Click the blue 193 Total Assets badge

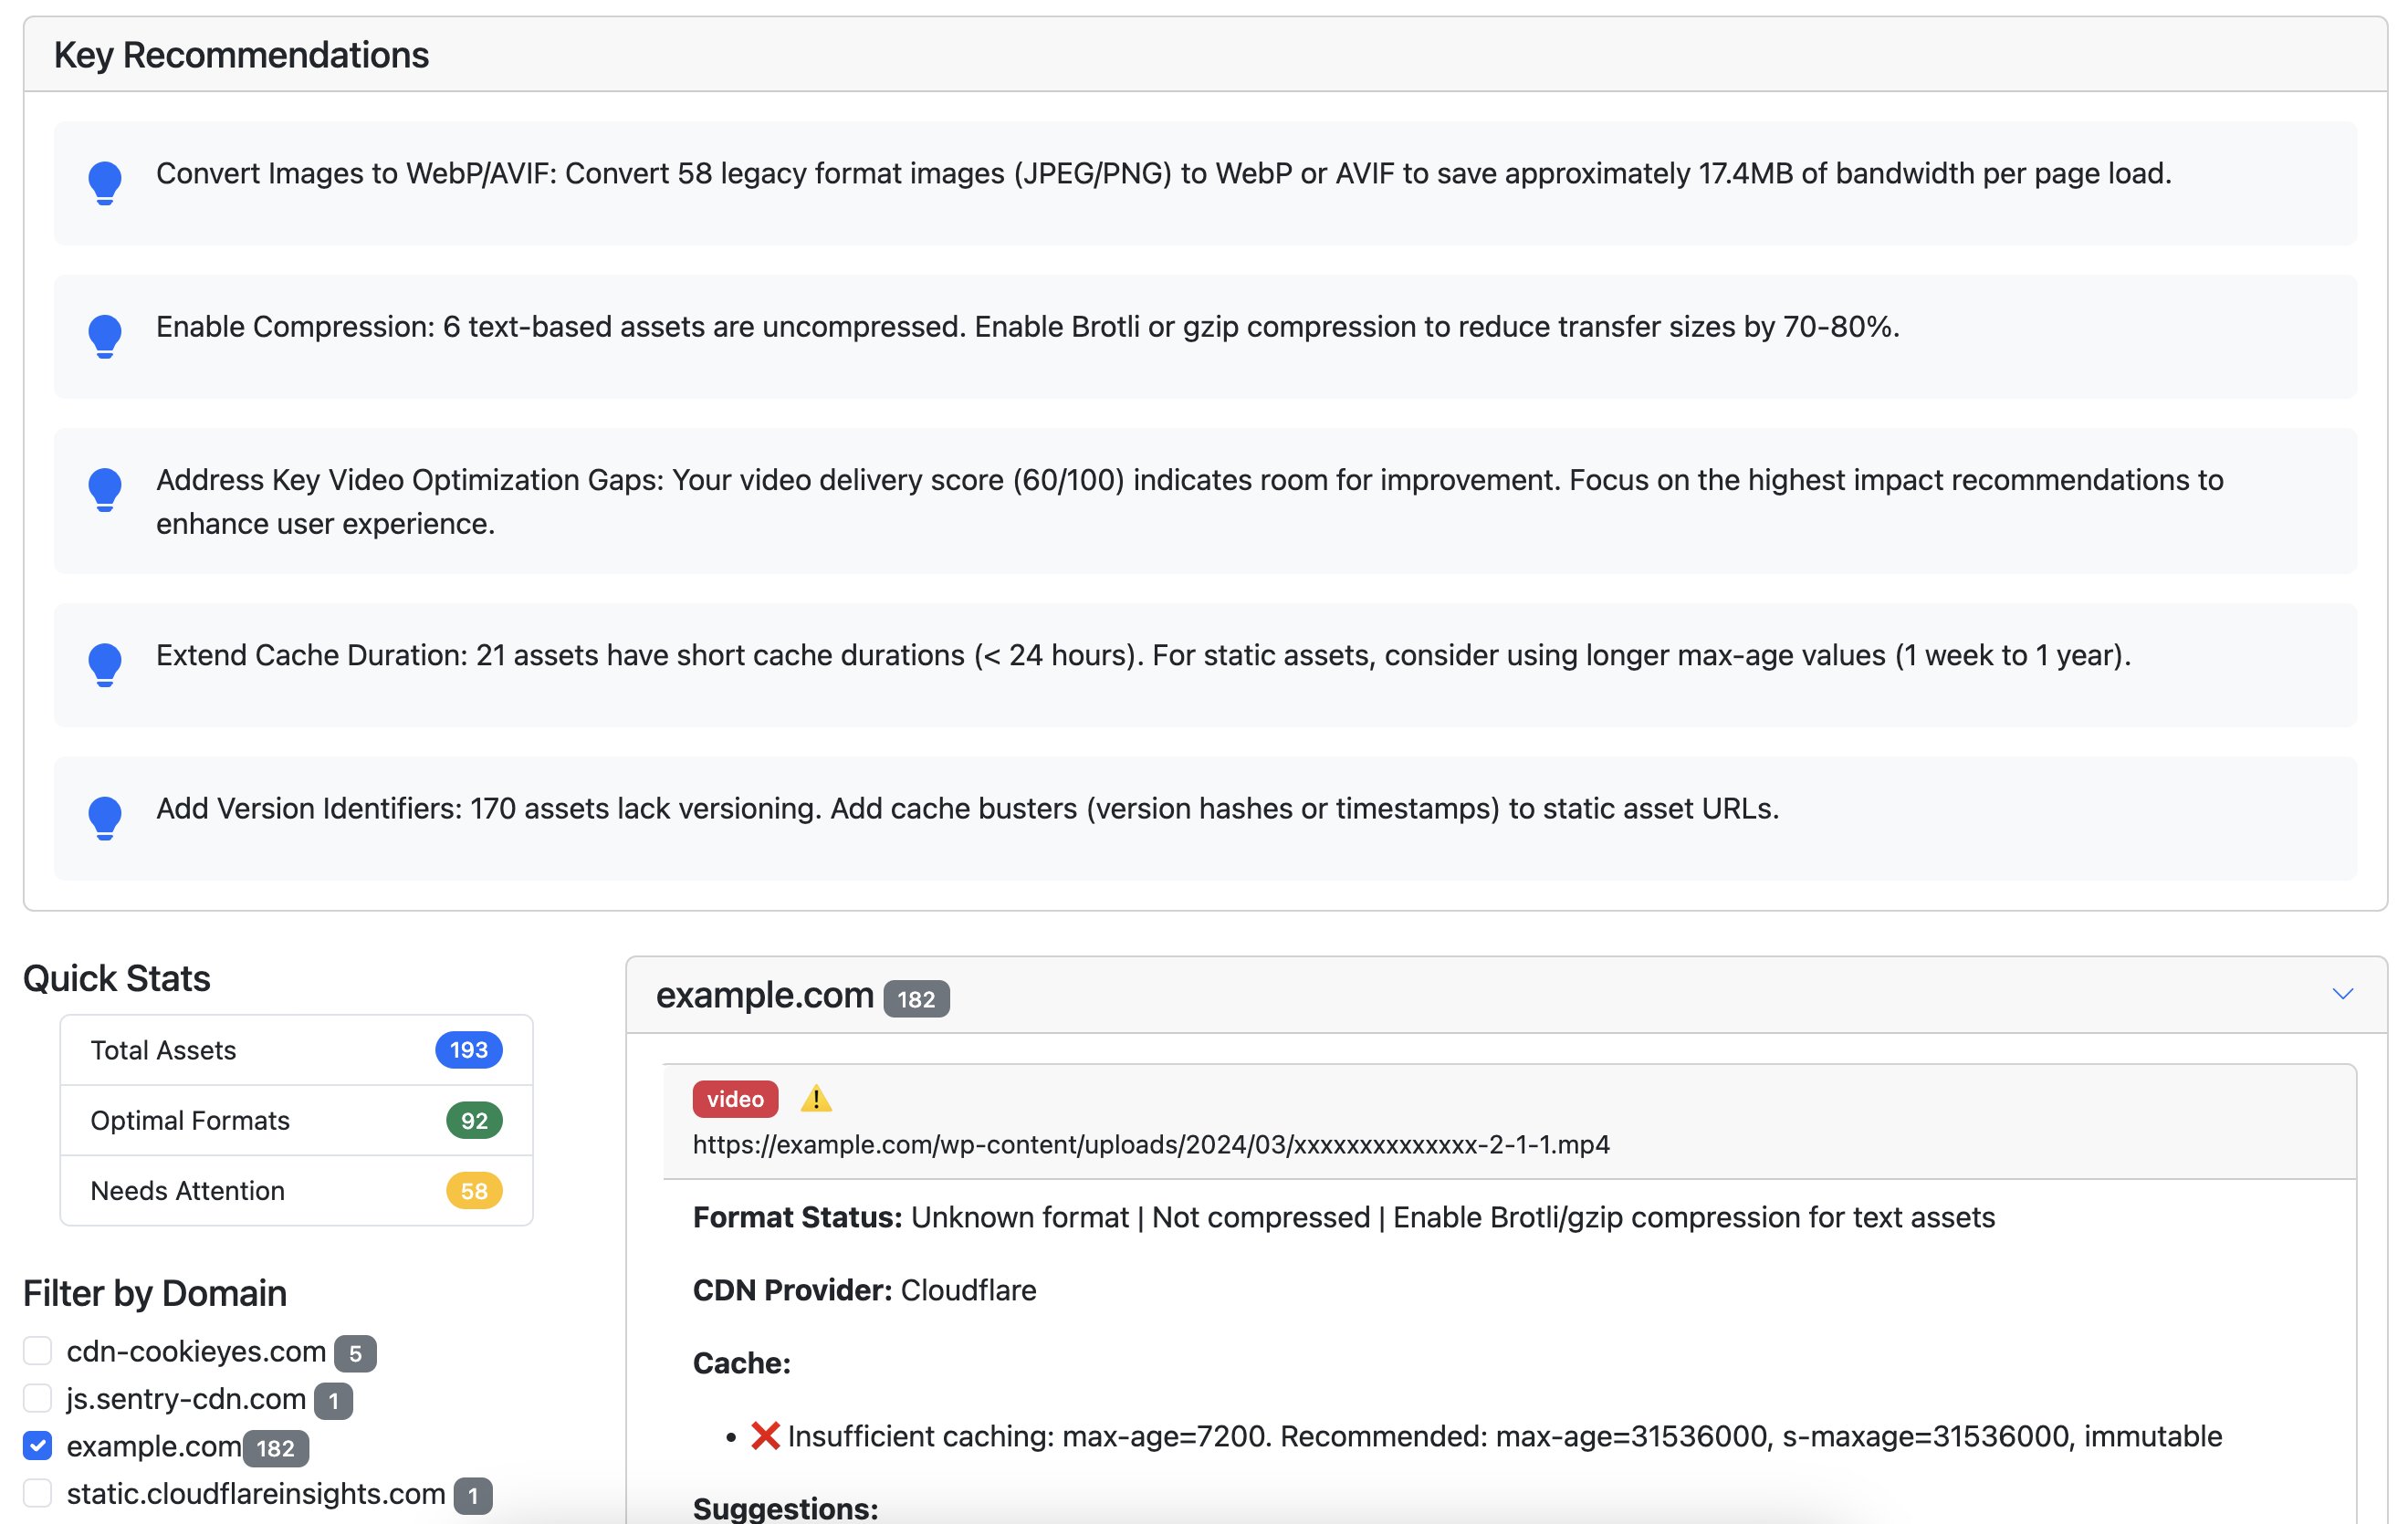point(467,1050)
